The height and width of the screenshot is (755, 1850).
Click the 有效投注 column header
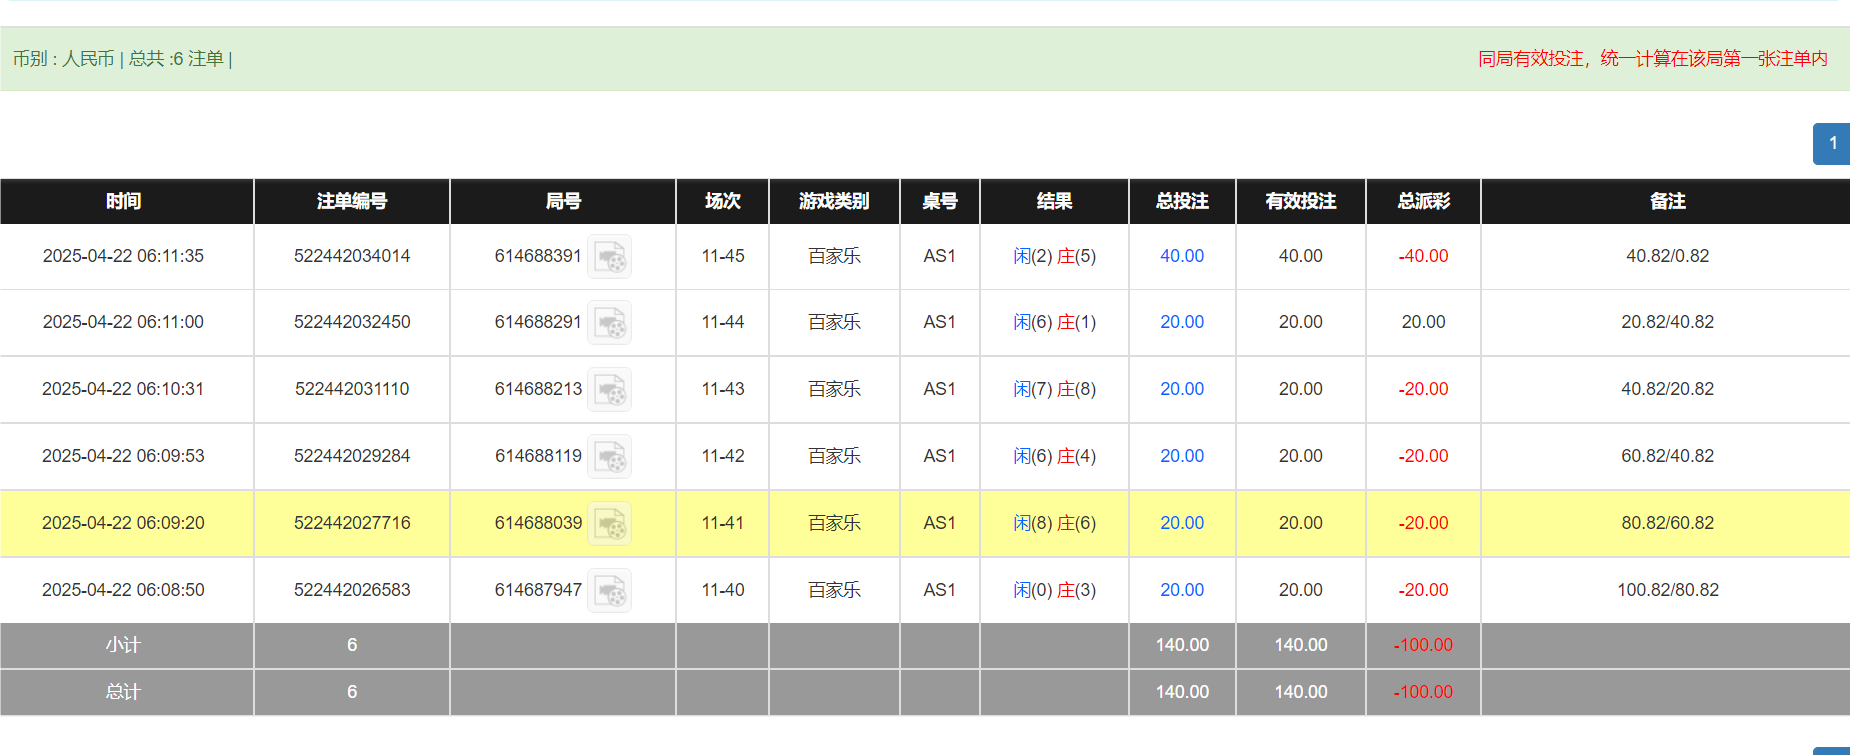[1300, 201]
